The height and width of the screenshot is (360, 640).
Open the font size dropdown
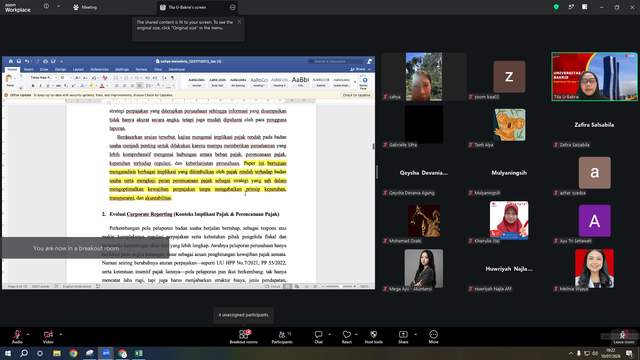tap(65, 78)
